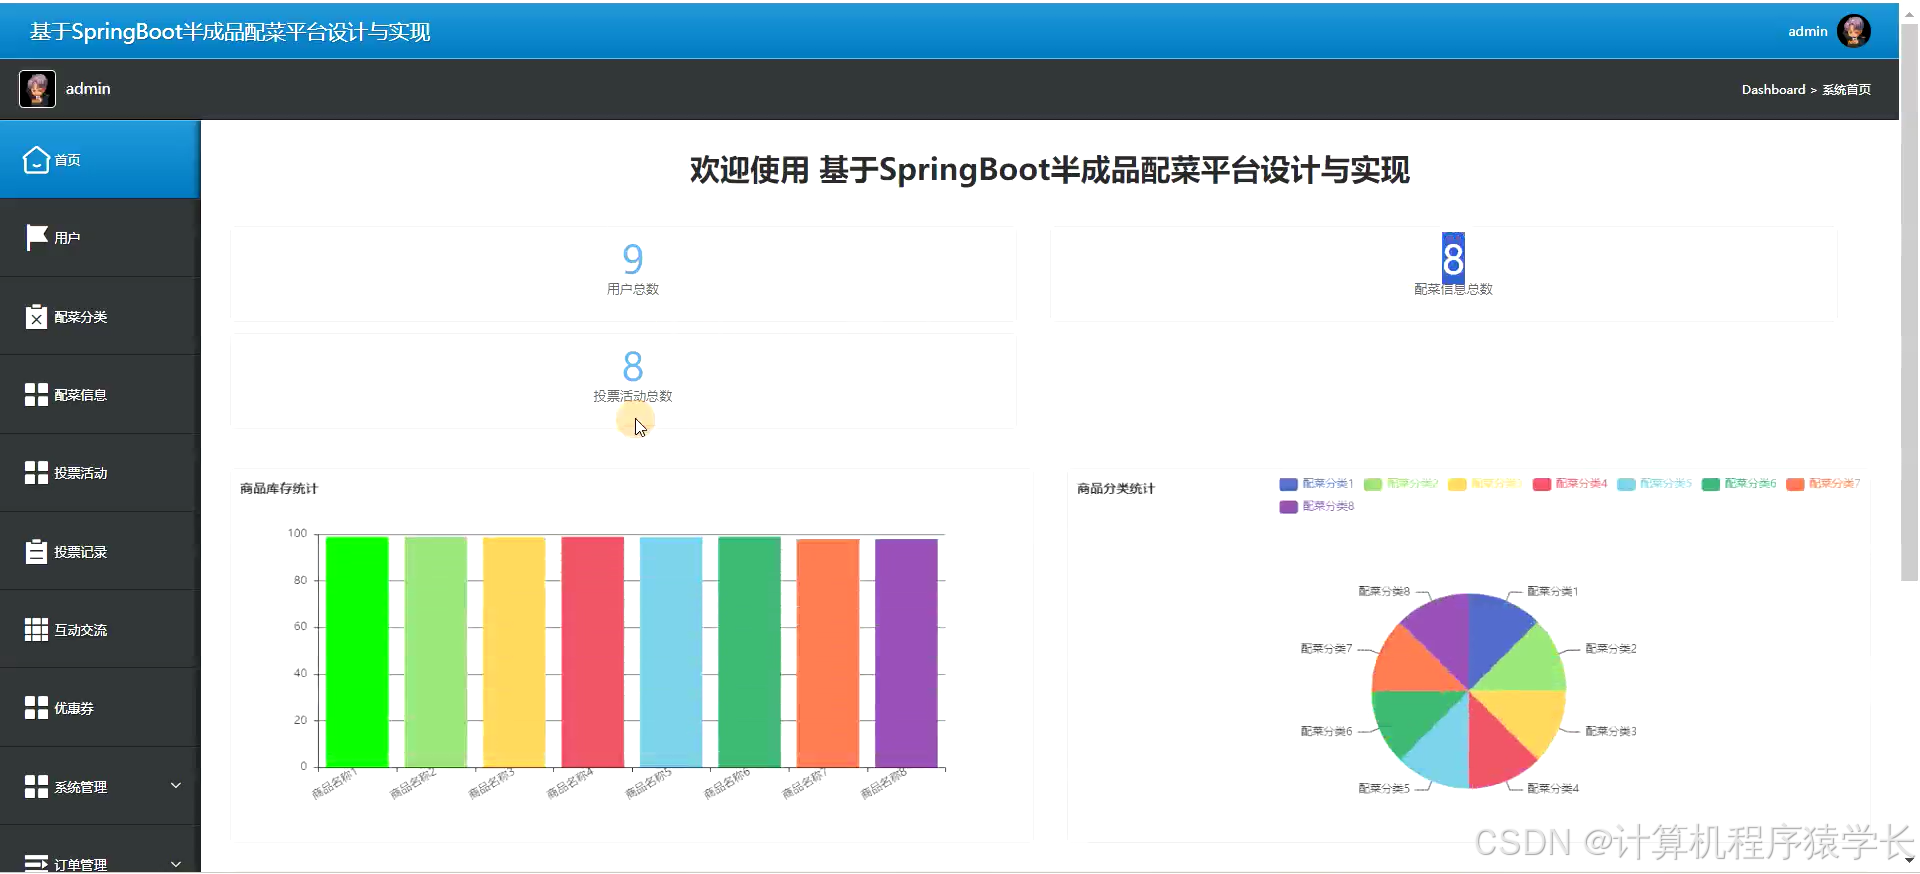Click the dark green 商品名称6 bar

click(749, 652)
